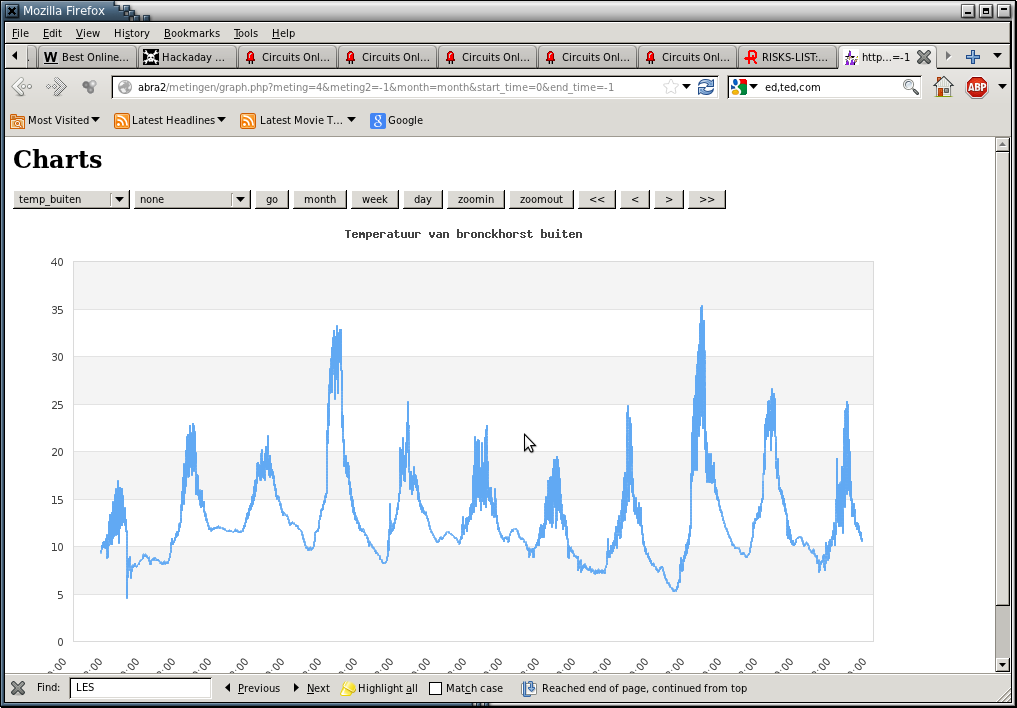The height and width of the screenshot is (708, 1017).
Task: Open the Bookmarks menu
Action: 192,33
